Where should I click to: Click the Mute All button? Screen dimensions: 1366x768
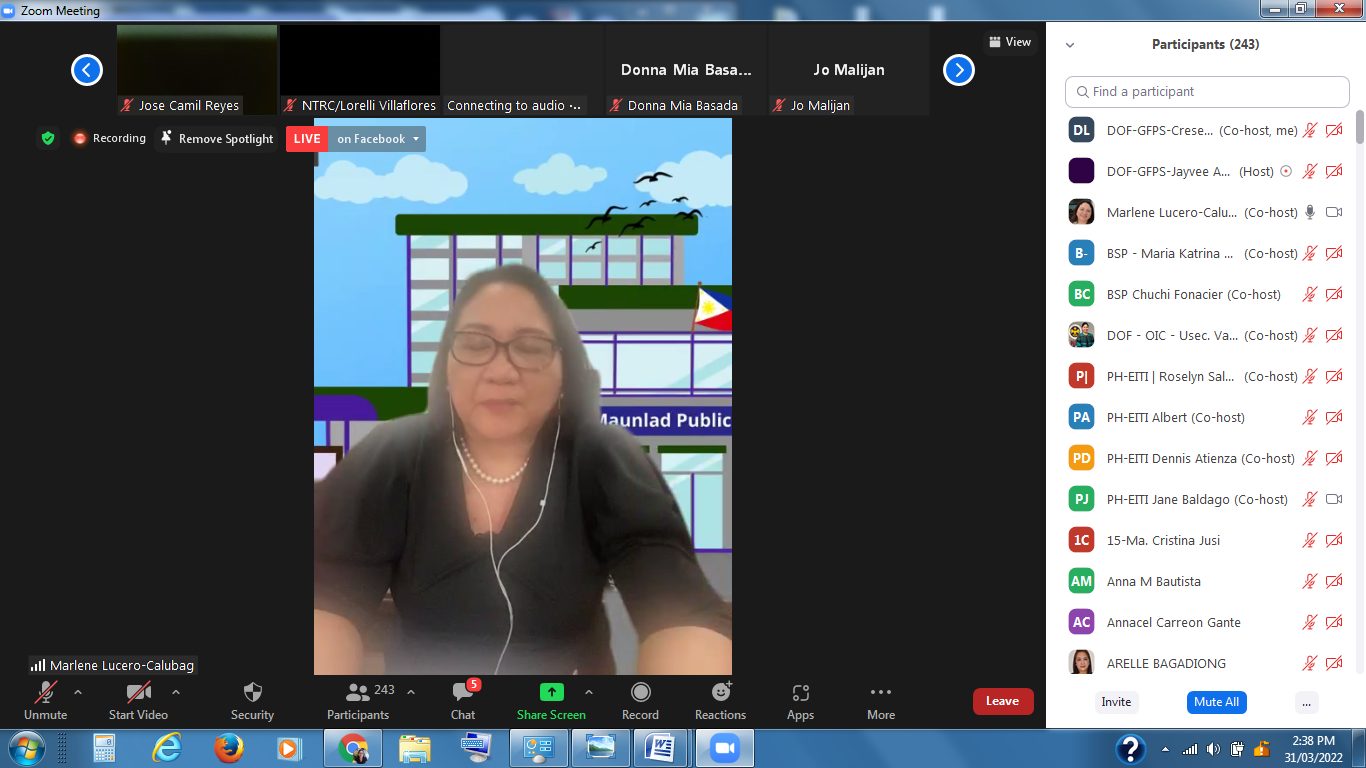coord(1217,702)
